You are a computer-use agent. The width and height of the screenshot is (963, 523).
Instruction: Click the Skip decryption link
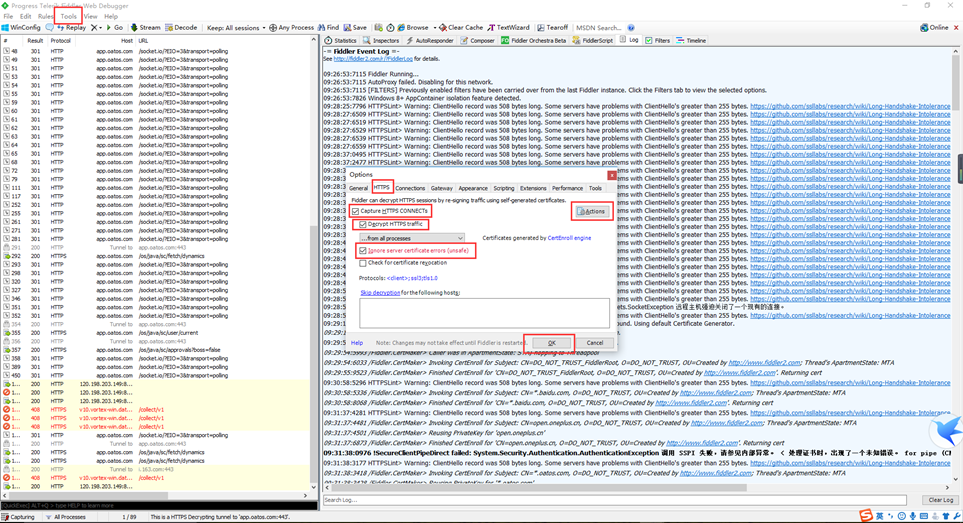(380, 293)
